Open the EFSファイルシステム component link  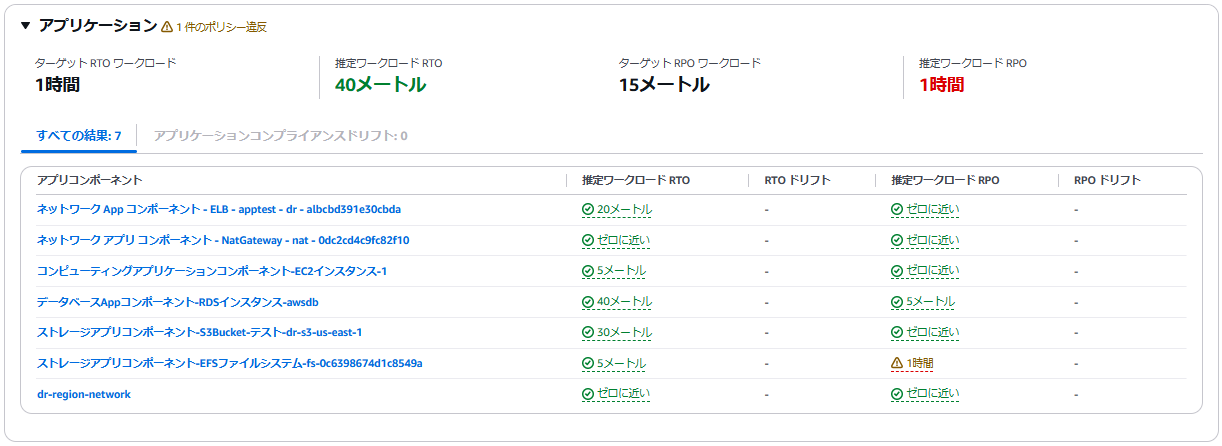pos(230,363)
